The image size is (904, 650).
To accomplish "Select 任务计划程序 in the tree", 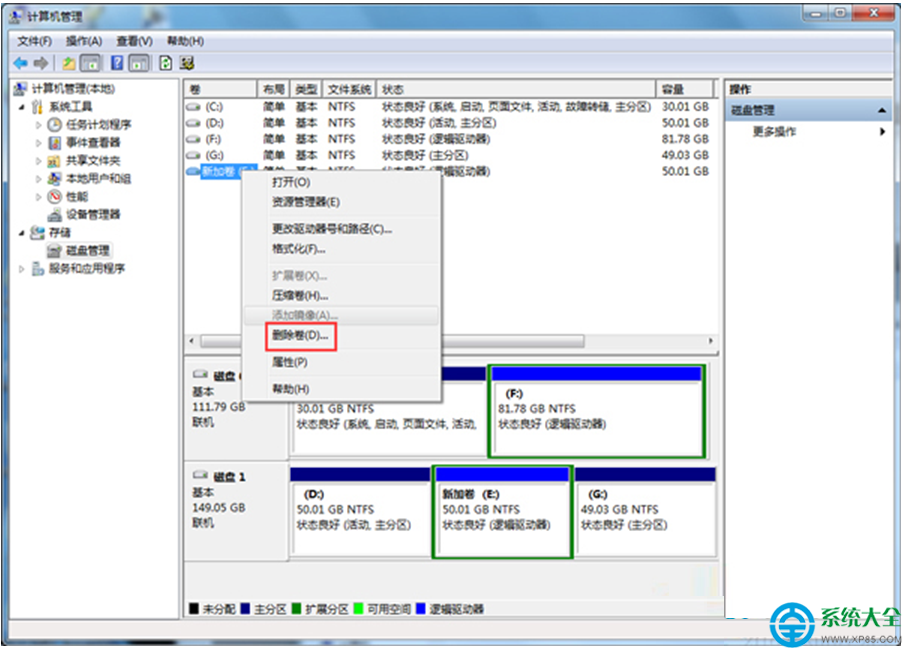I will click(98, 125).
